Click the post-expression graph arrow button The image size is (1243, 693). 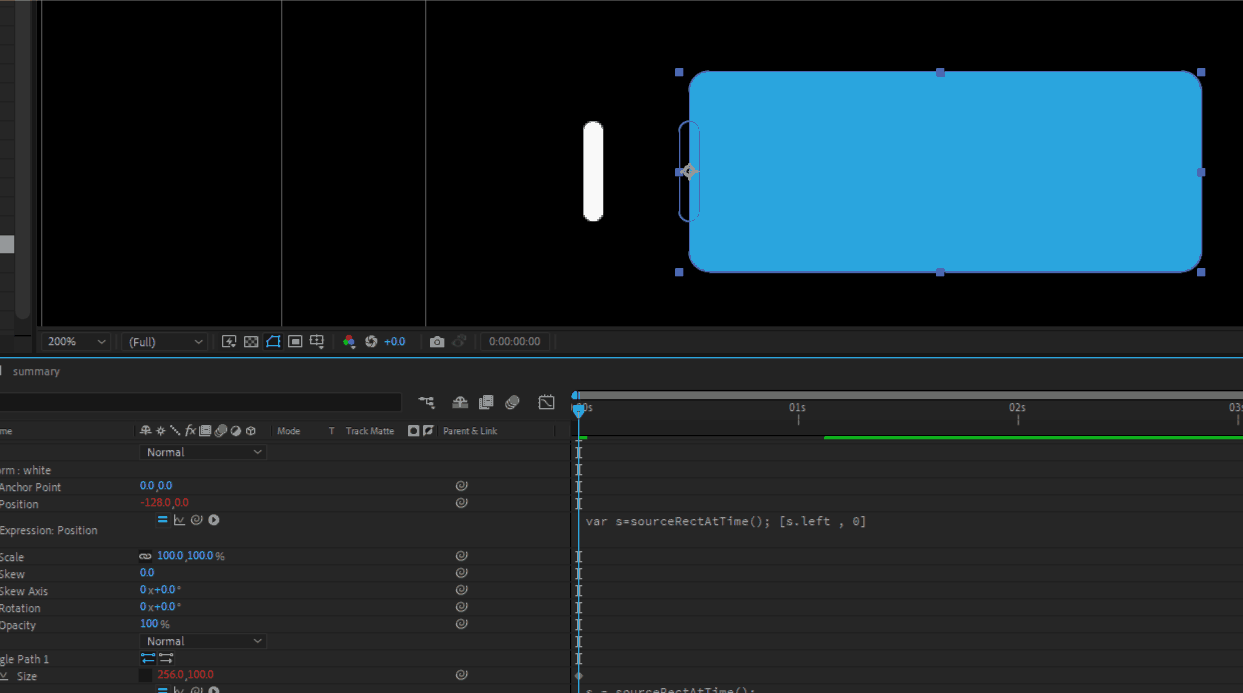212,519
